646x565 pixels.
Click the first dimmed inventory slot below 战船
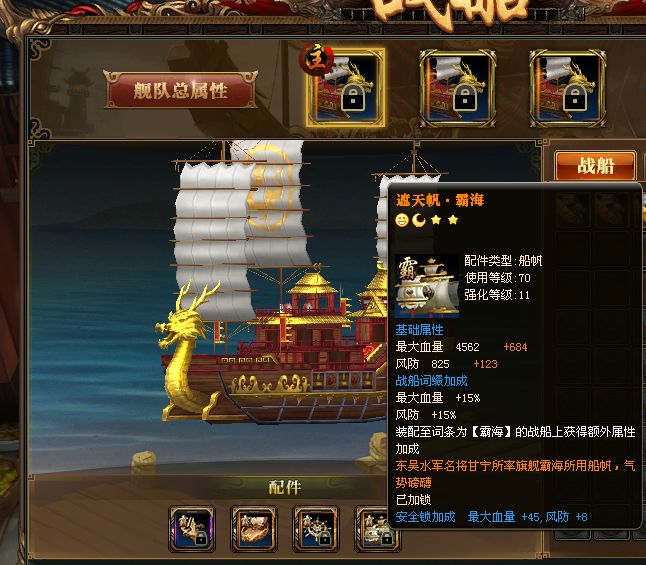572,209
